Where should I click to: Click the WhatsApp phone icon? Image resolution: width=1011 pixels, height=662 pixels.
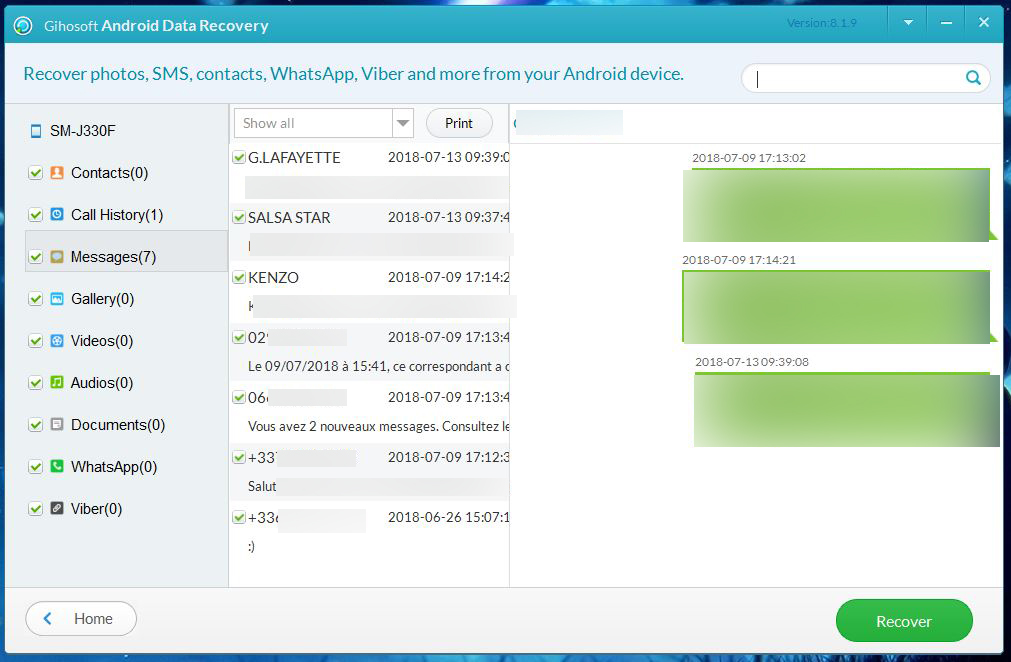[x=57, y=466]
